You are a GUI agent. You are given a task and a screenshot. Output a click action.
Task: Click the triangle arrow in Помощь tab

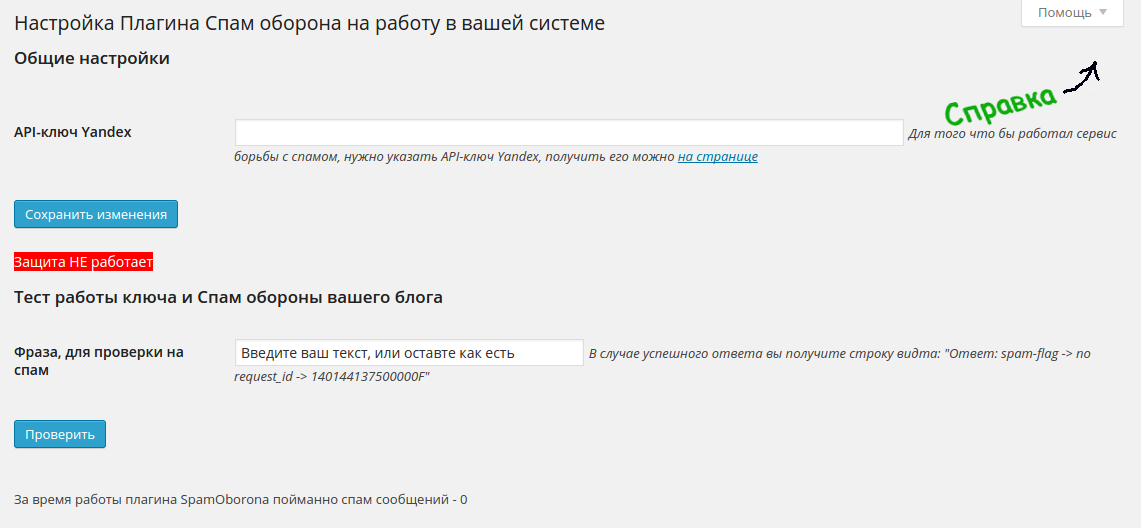click(x=1103, y=13)
